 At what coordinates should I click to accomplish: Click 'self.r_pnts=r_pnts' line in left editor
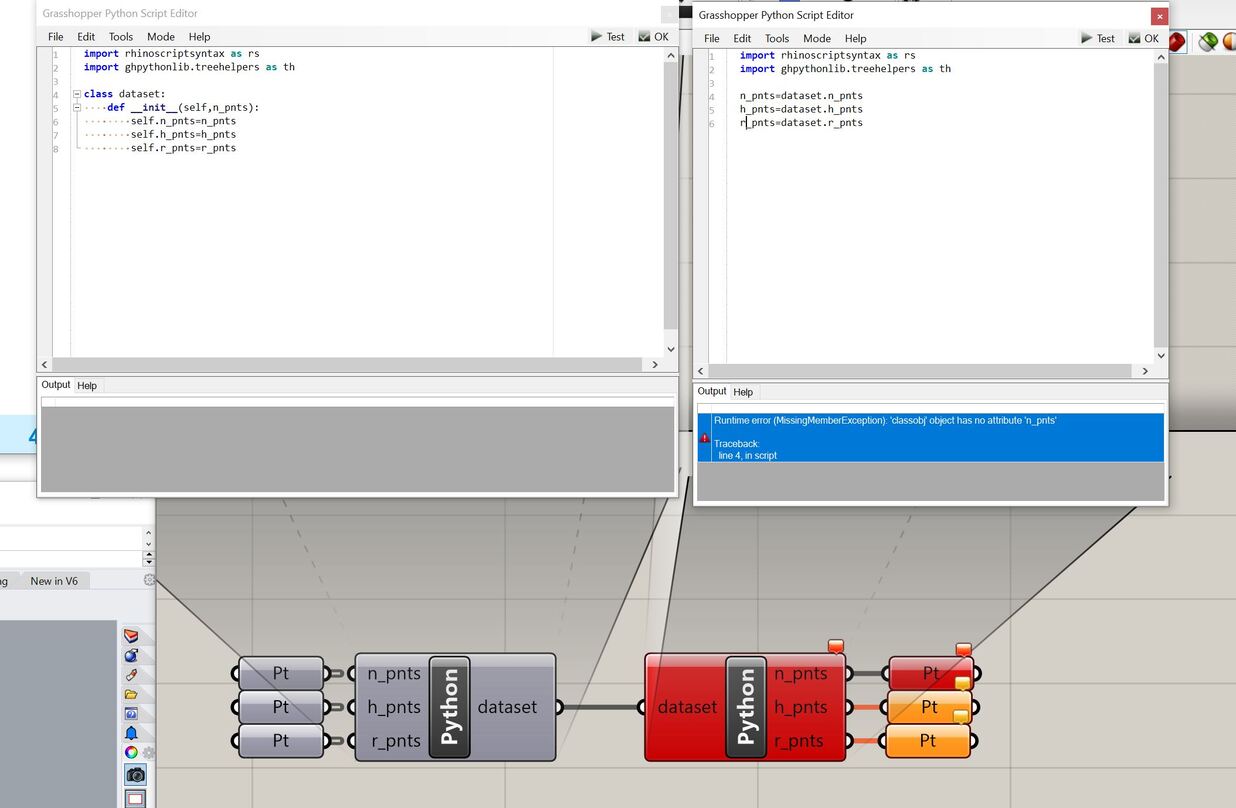tap(183, 148)
